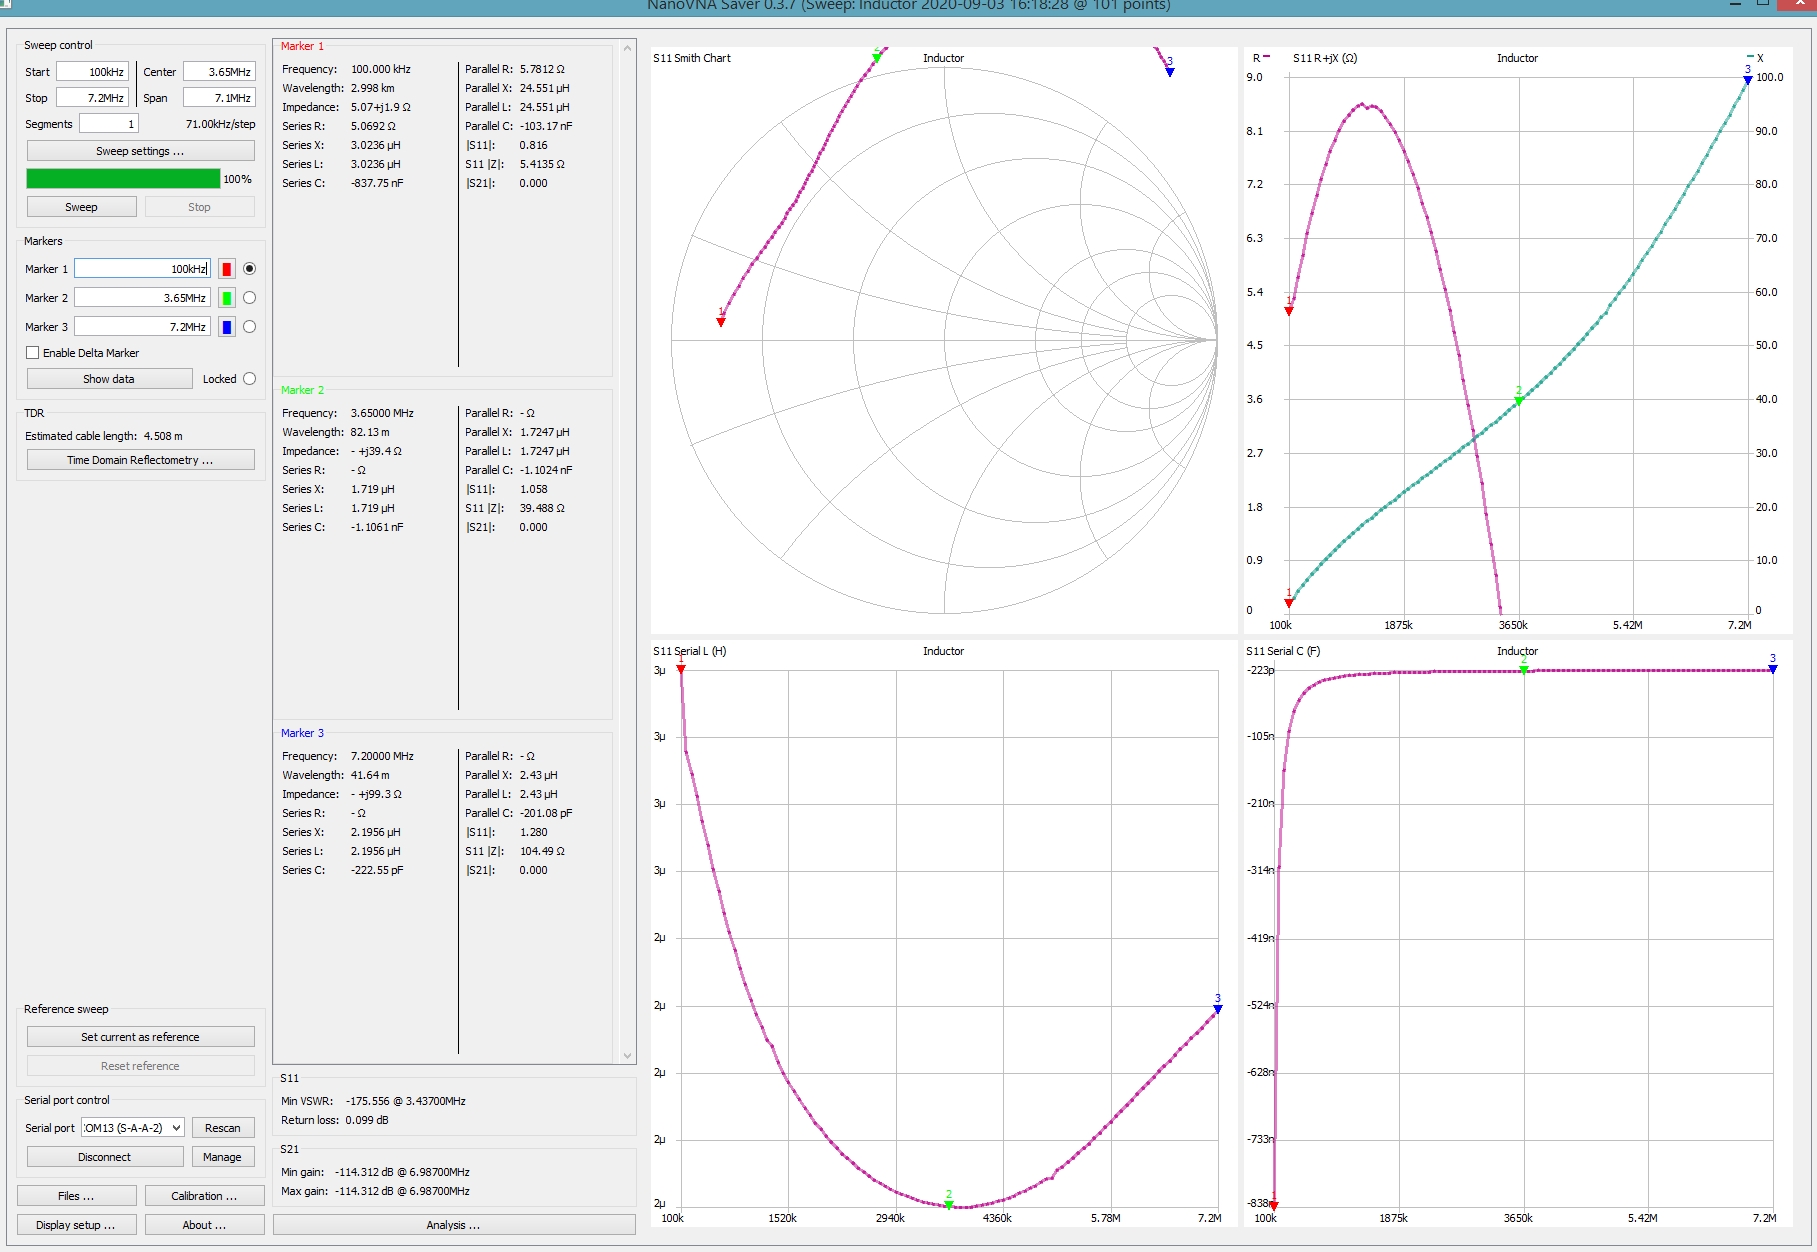Click the S11 Serial C (F) title
The image size is (1817, 1252).
pyautogui.click(x=1283, y=651)
